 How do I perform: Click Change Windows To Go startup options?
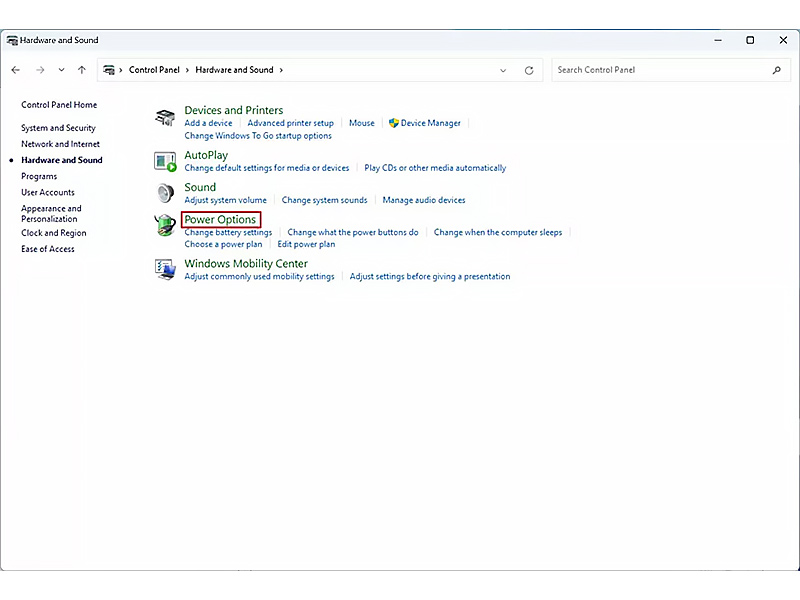258,136
